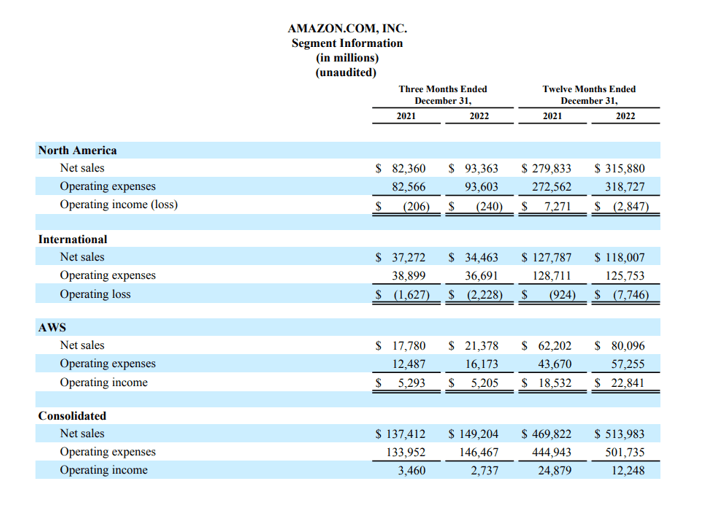Click AWS operating expenses 57,255
Image resolution: width=702 pixels, height=513 pixels.
pos(628,364)
